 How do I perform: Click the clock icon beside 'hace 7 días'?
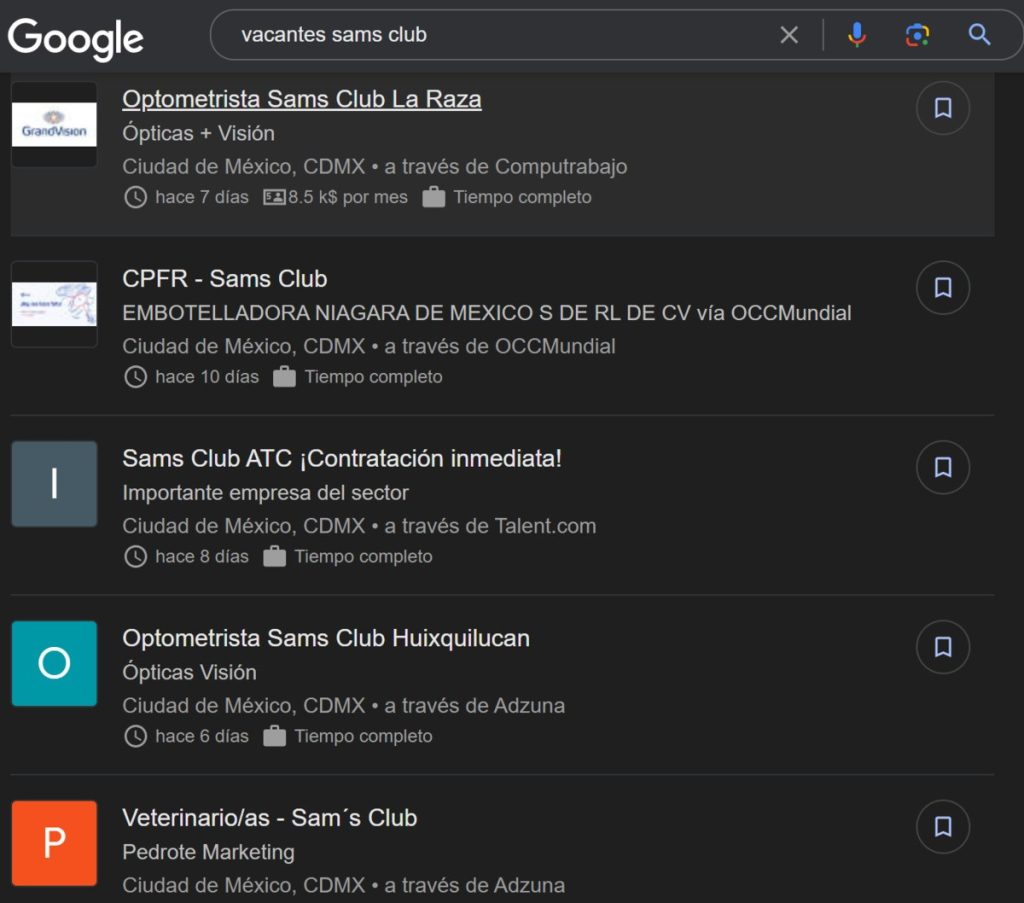pos(135,197)
